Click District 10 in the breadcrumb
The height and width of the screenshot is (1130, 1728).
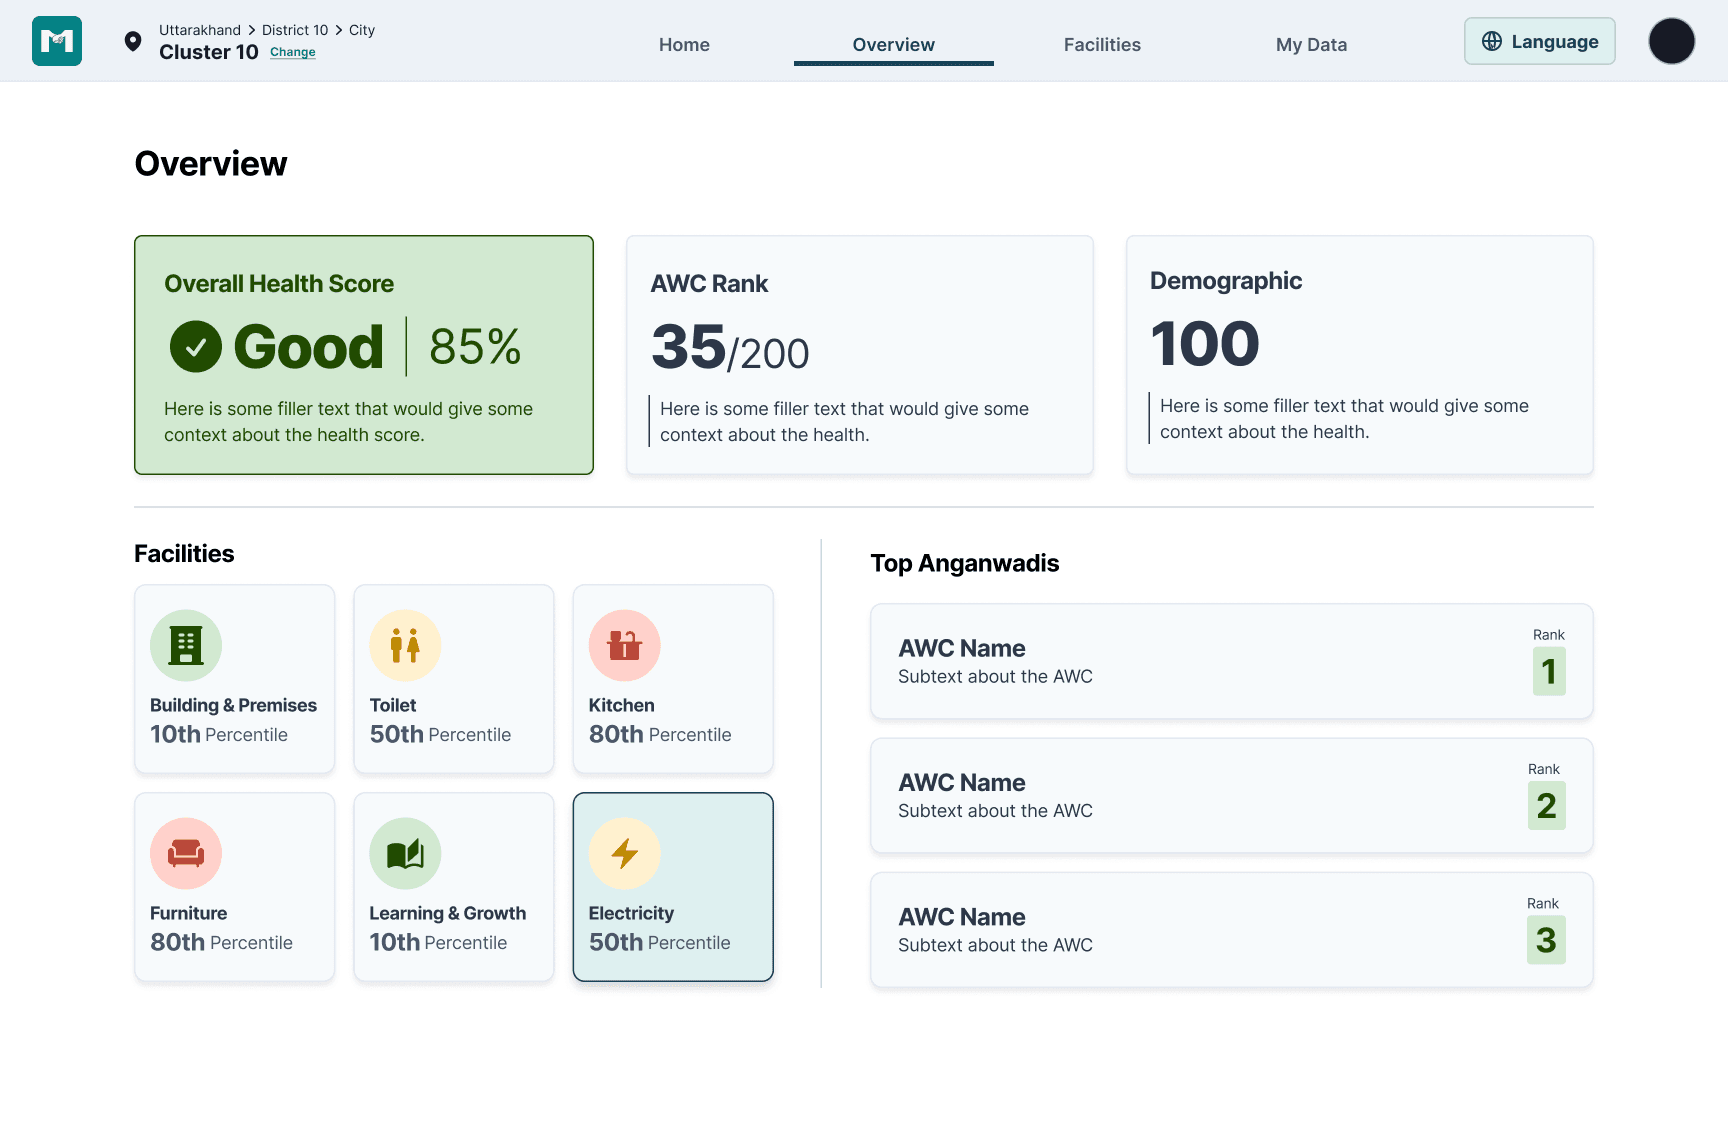294,30
